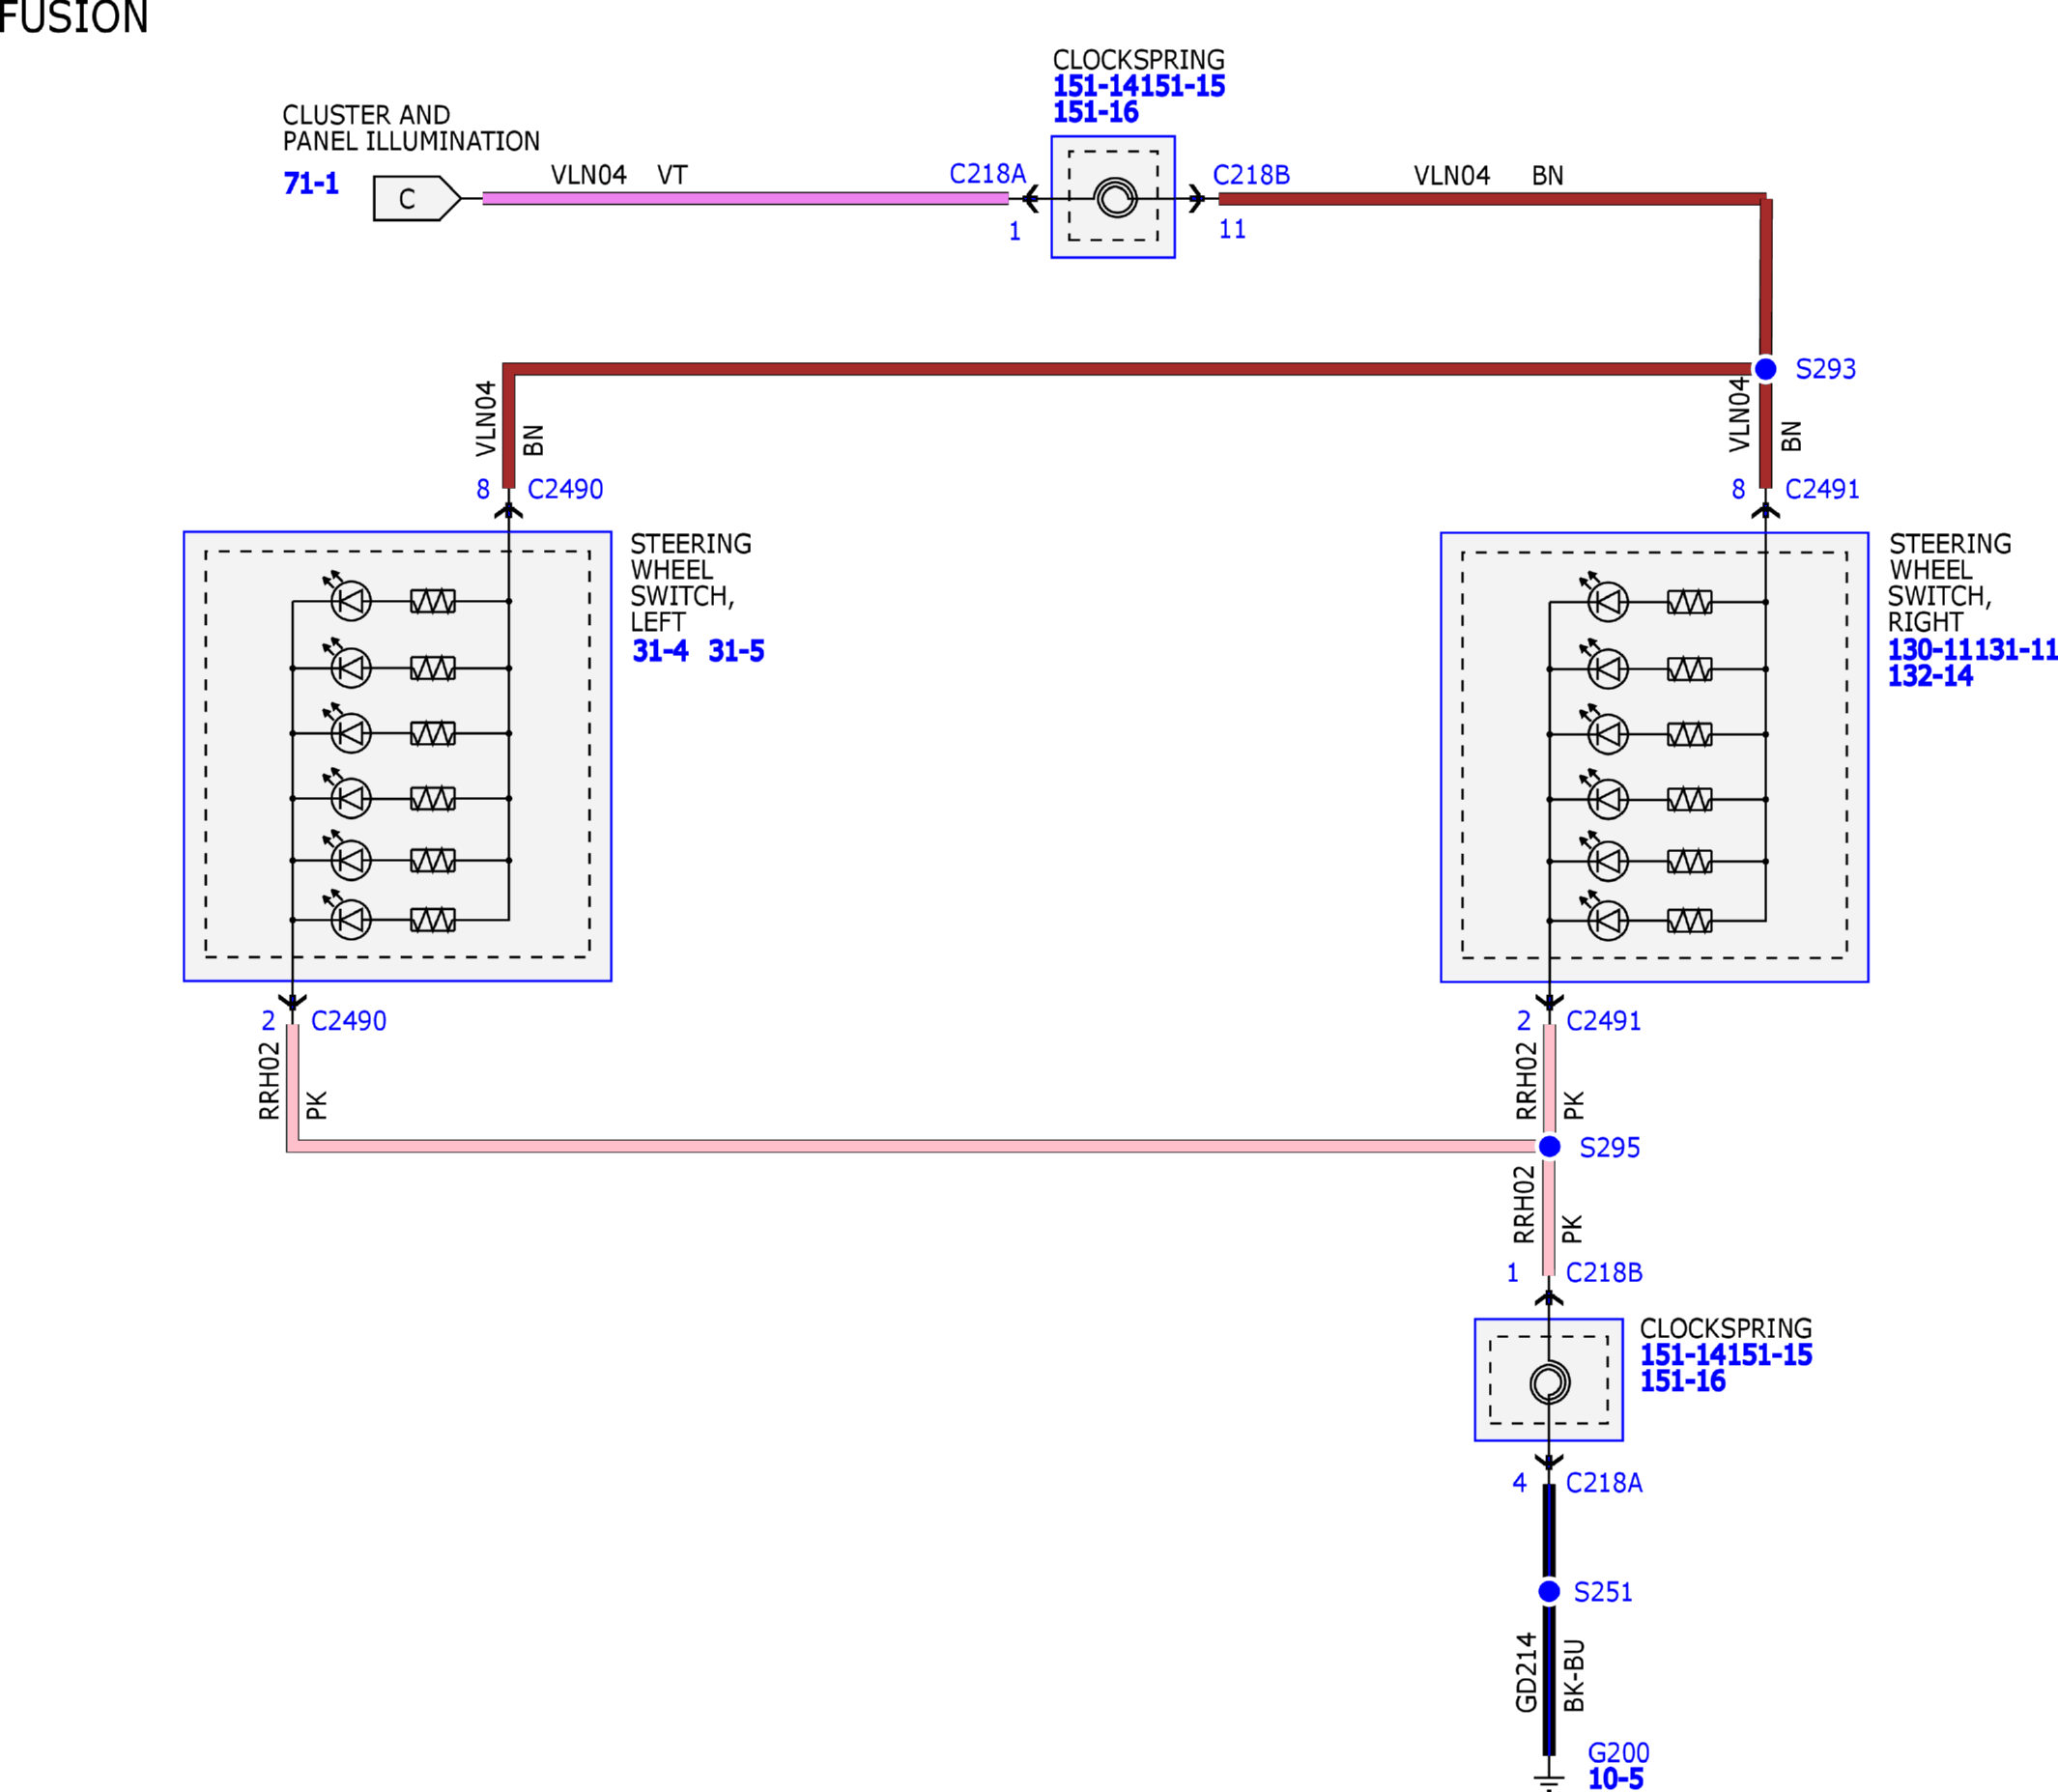This screenshot has height=1792, width=2058.
Task: Open the 130-11 link for right steering switch
Action: click(x=1931, y=650)
